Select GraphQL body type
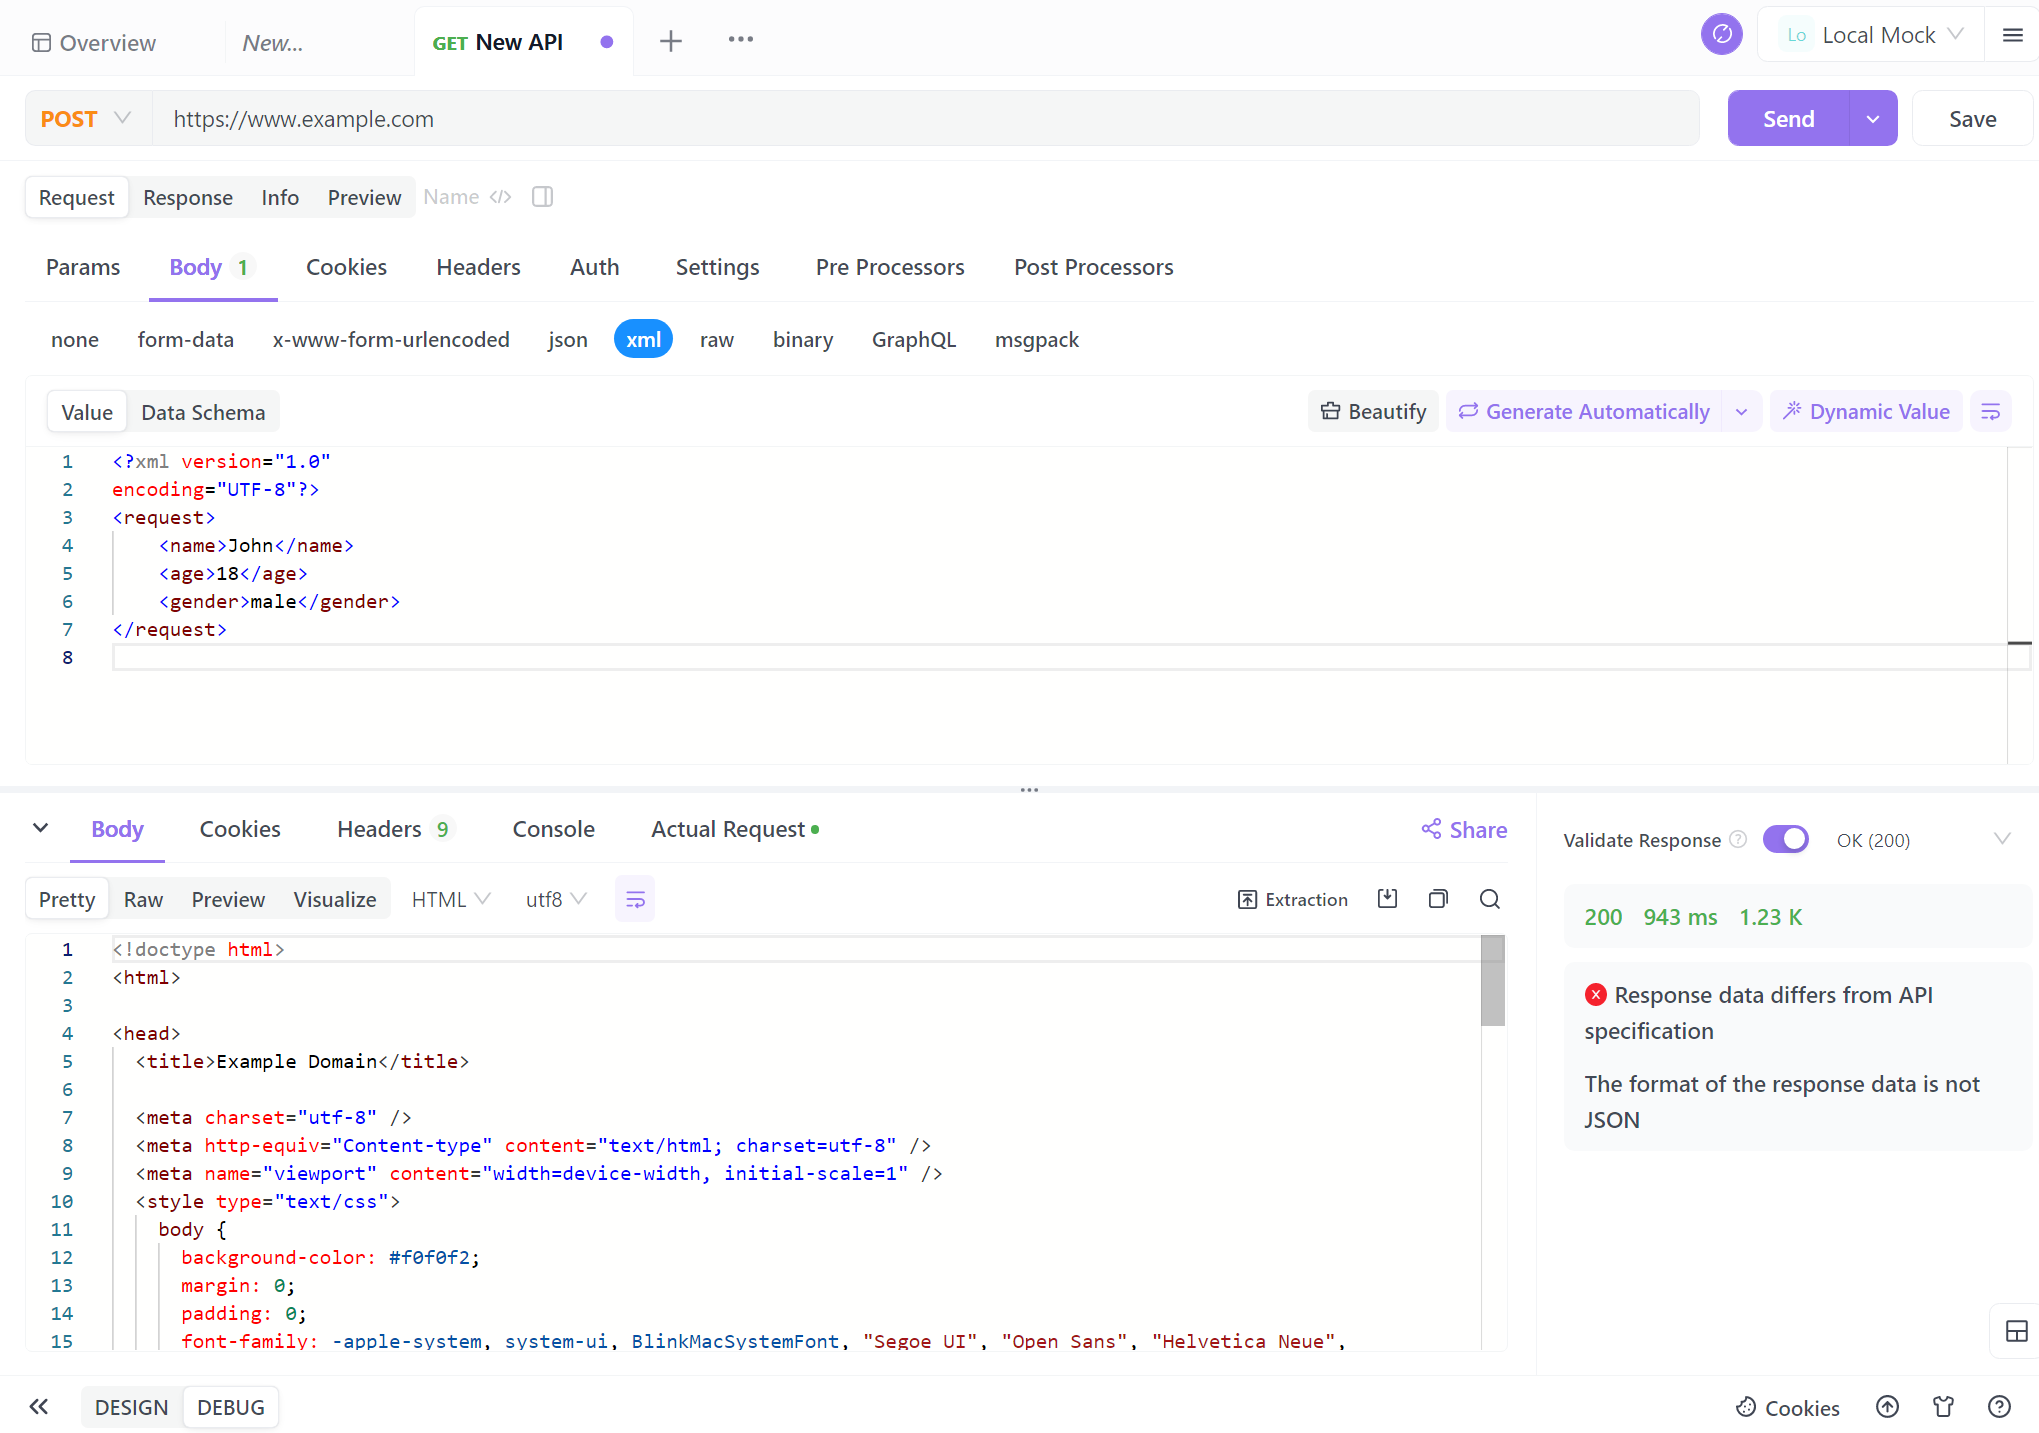2039x1433 pixels. (x=913, y=340)
